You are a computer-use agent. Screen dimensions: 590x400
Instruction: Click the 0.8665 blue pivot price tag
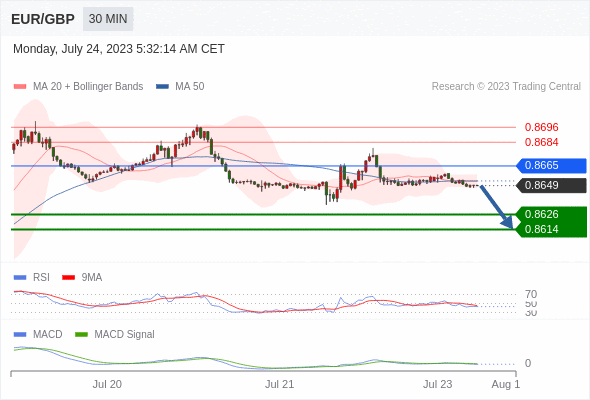click(551, 166)
